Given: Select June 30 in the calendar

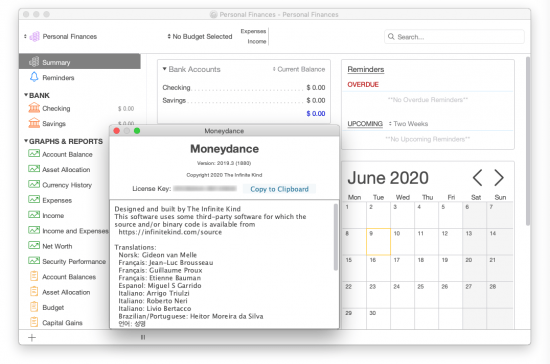Looking at the screenshot, I should [378, 318].
